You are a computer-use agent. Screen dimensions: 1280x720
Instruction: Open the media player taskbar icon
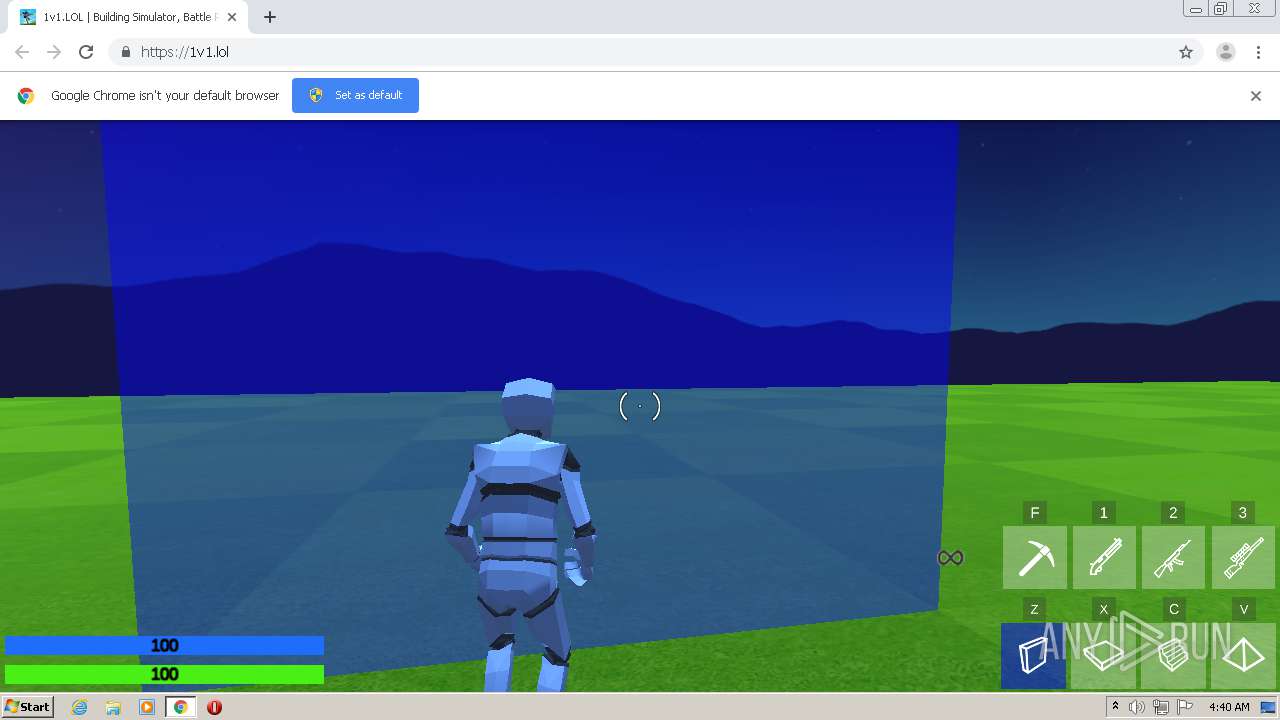pyautogui.click(x=147, y=707)
